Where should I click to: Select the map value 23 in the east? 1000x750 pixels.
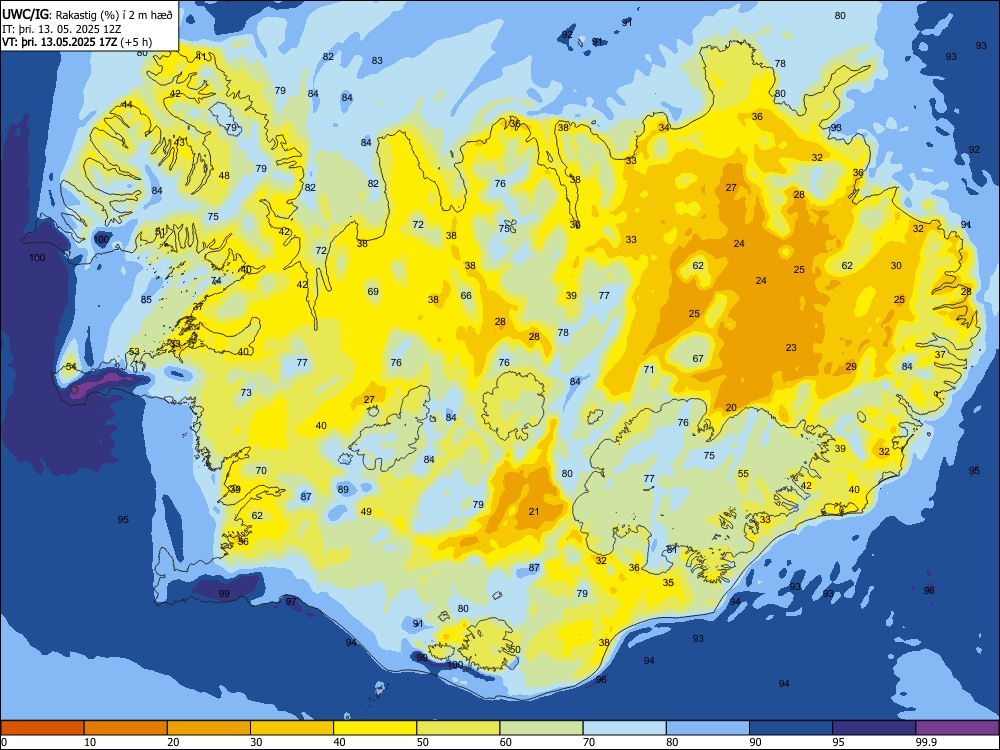tap(791, 348)
